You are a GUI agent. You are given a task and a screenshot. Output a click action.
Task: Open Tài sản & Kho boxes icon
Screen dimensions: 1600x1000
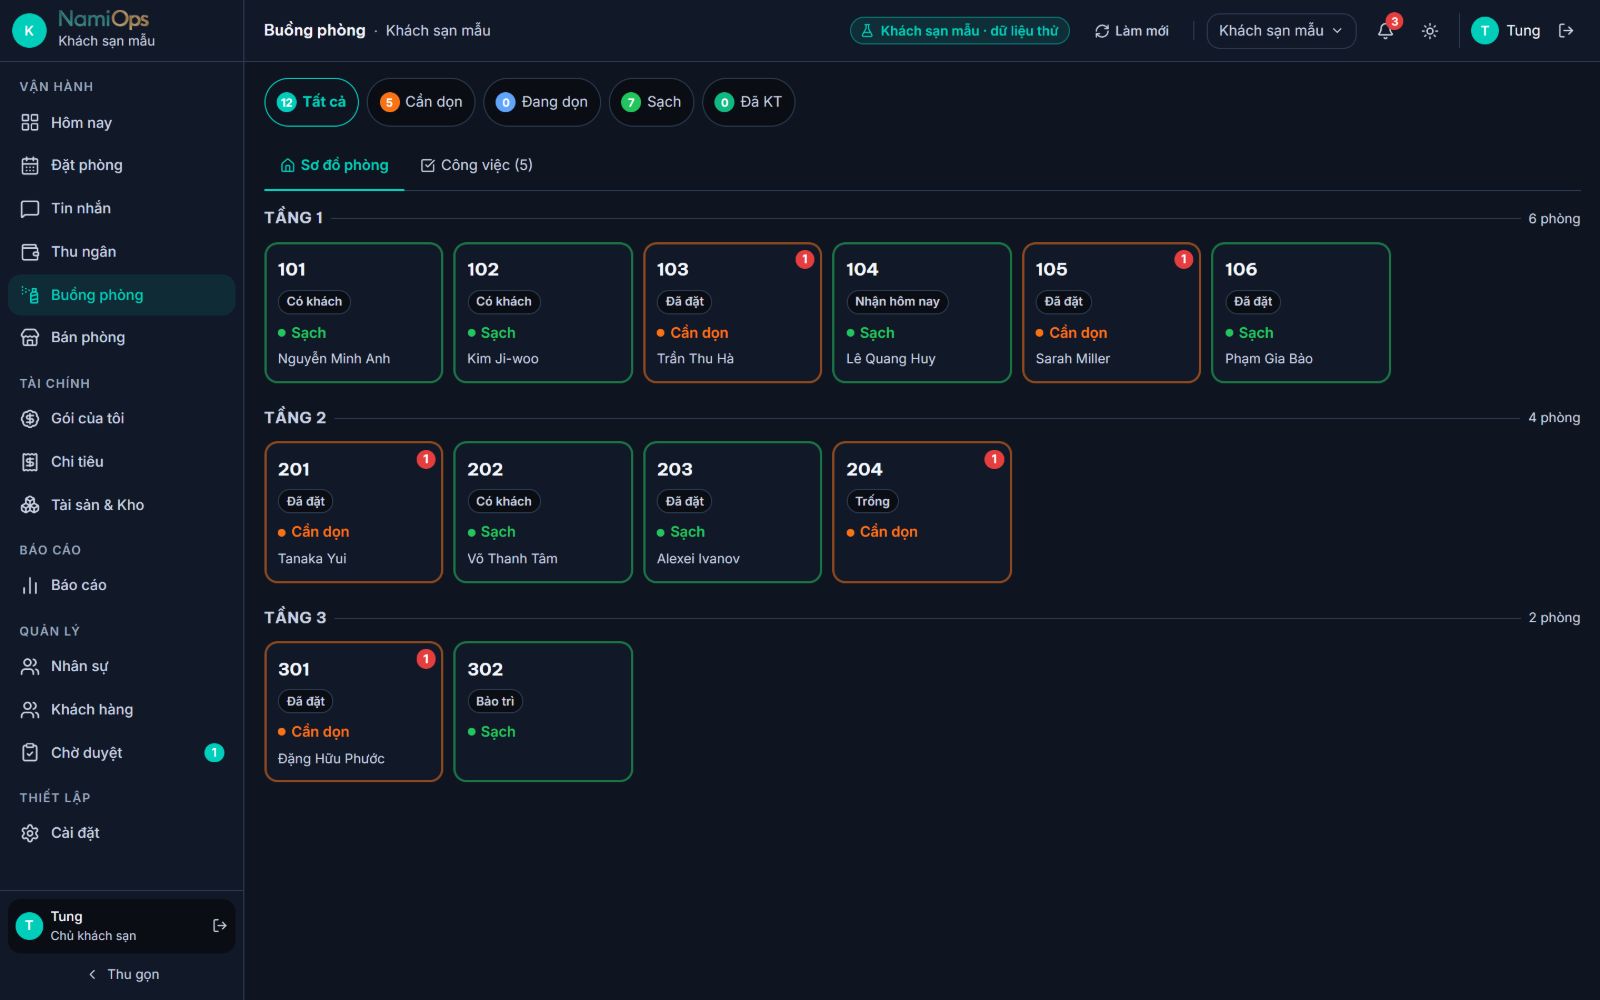click(30, 505)
